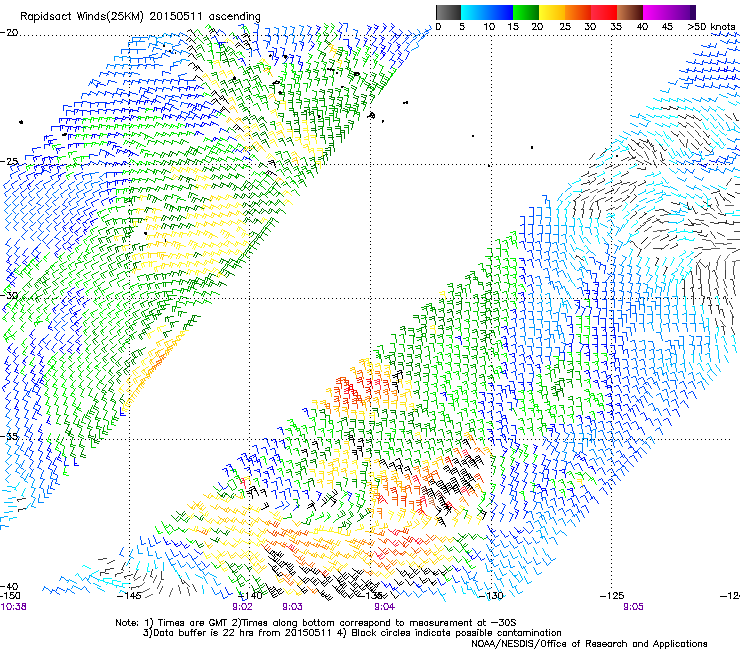Click the cyan 5-10 knots legend segment
This screenshot has width=740, height=650.
tap(474, 12)
